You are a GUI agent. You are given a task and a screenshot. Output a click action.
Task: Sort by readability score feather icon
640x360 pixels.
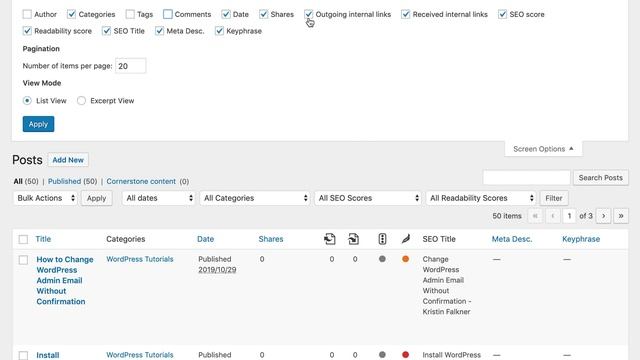405,239
